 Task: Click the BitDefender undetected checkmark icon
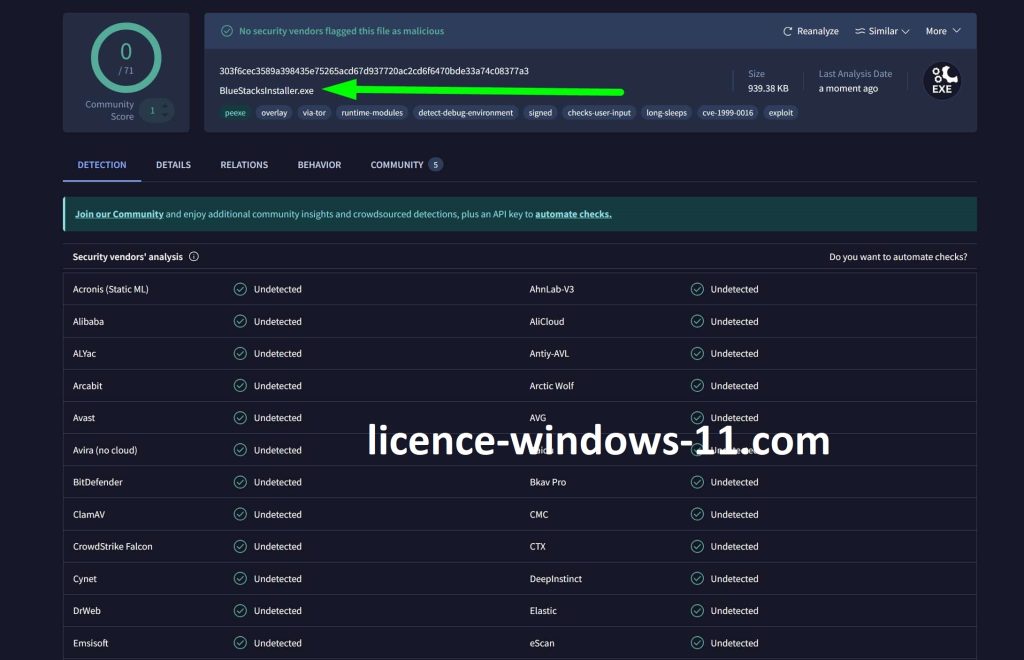(240, 482)
